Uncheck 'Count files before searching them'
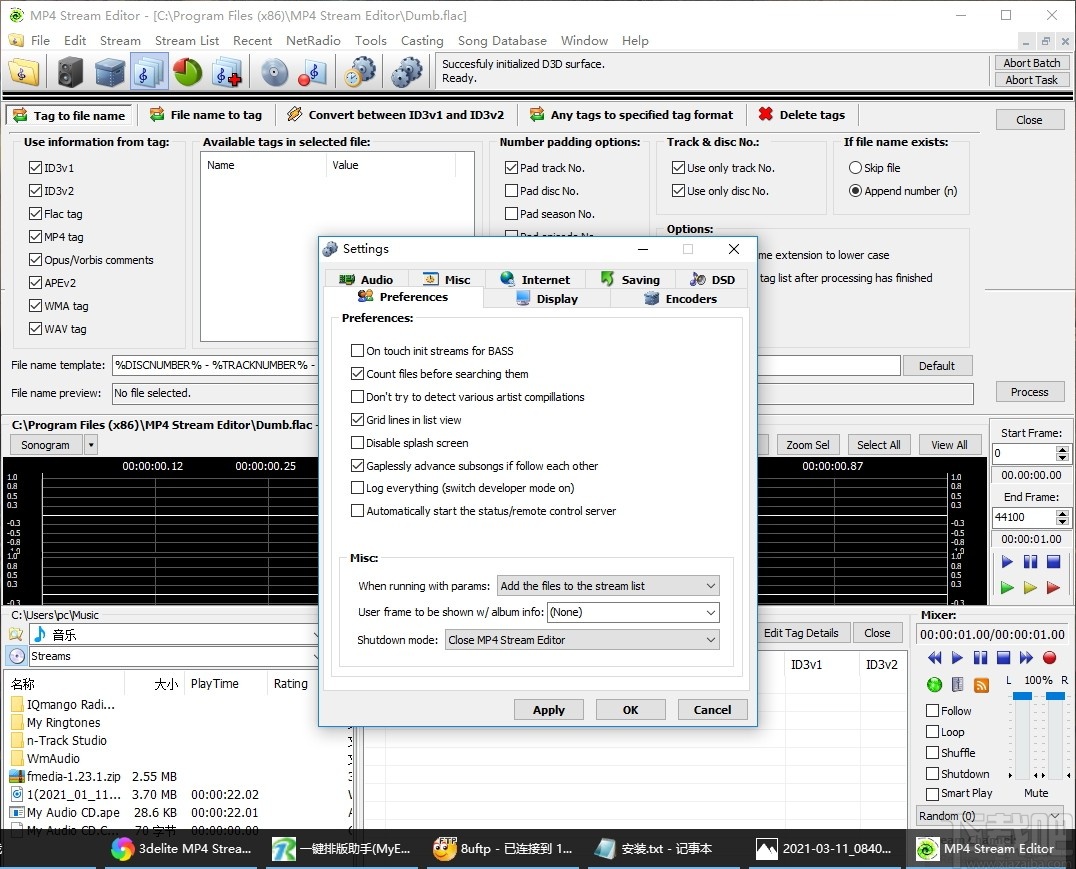 [357, 373]
